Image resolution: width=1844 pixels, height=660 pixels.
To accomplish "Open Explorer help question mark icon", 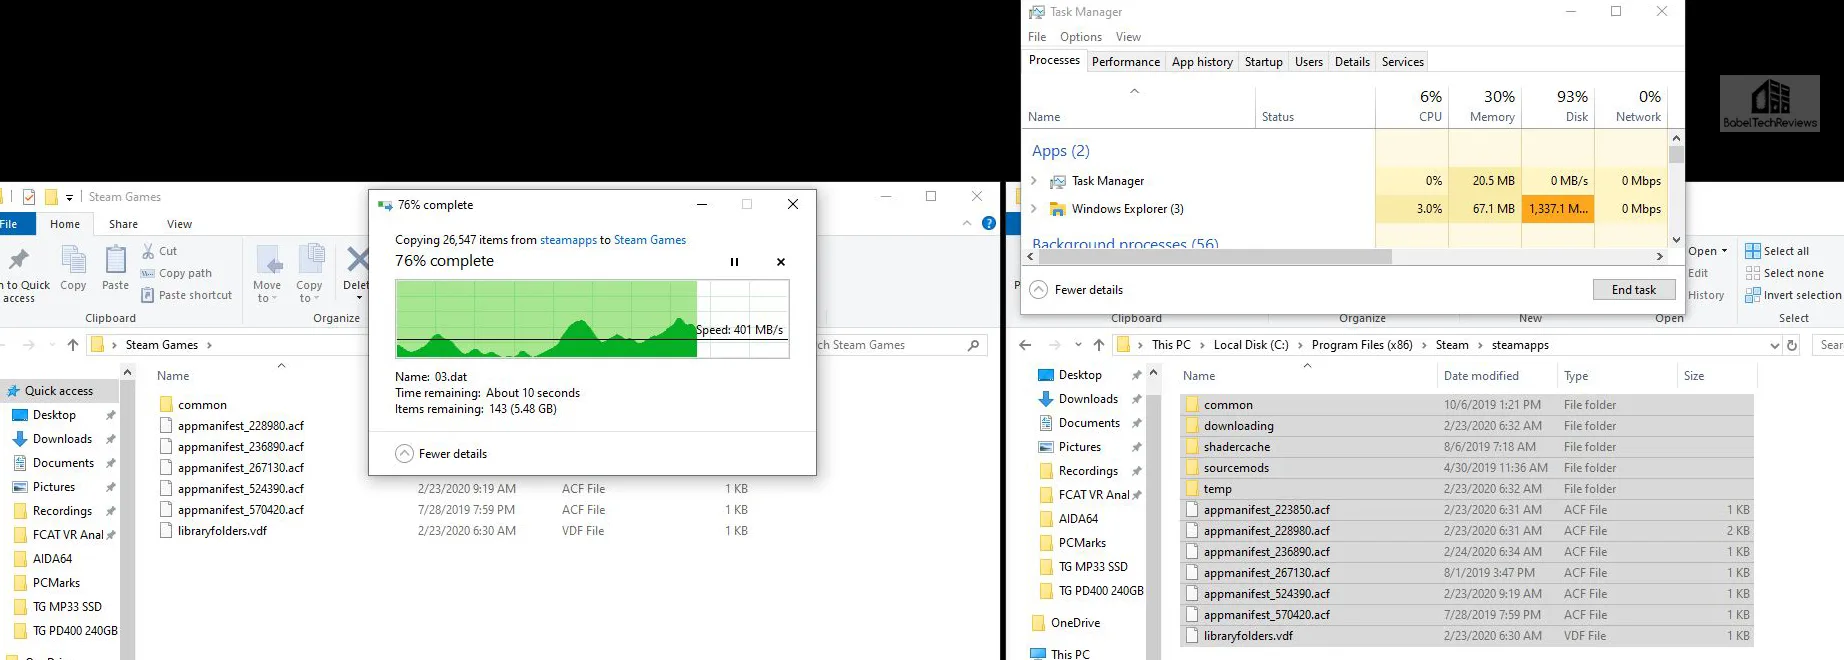I will (989, 223).
